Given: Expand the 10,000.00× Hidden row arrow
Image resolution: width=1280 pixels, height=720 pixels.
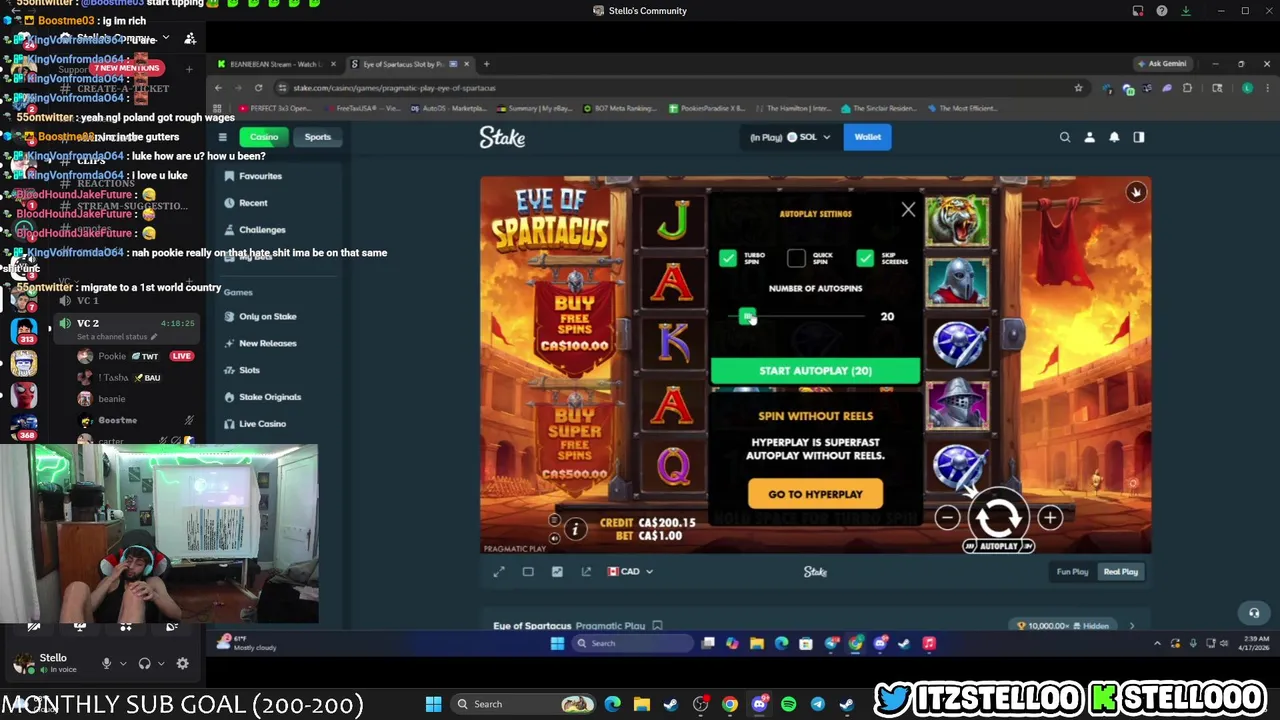Looking at the screenshot, I should pyautogui.click(x=1131, y=626).
